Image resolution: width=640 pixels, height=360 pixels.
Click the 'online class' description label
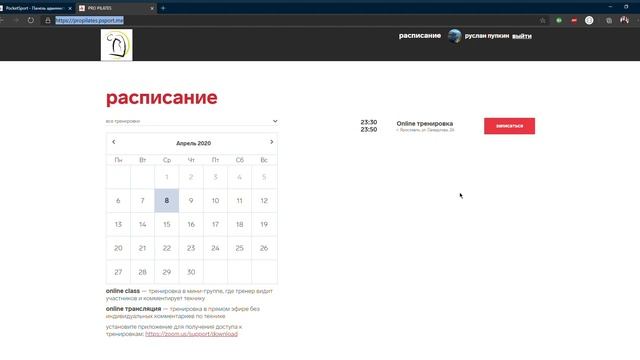tap(122, 291)
